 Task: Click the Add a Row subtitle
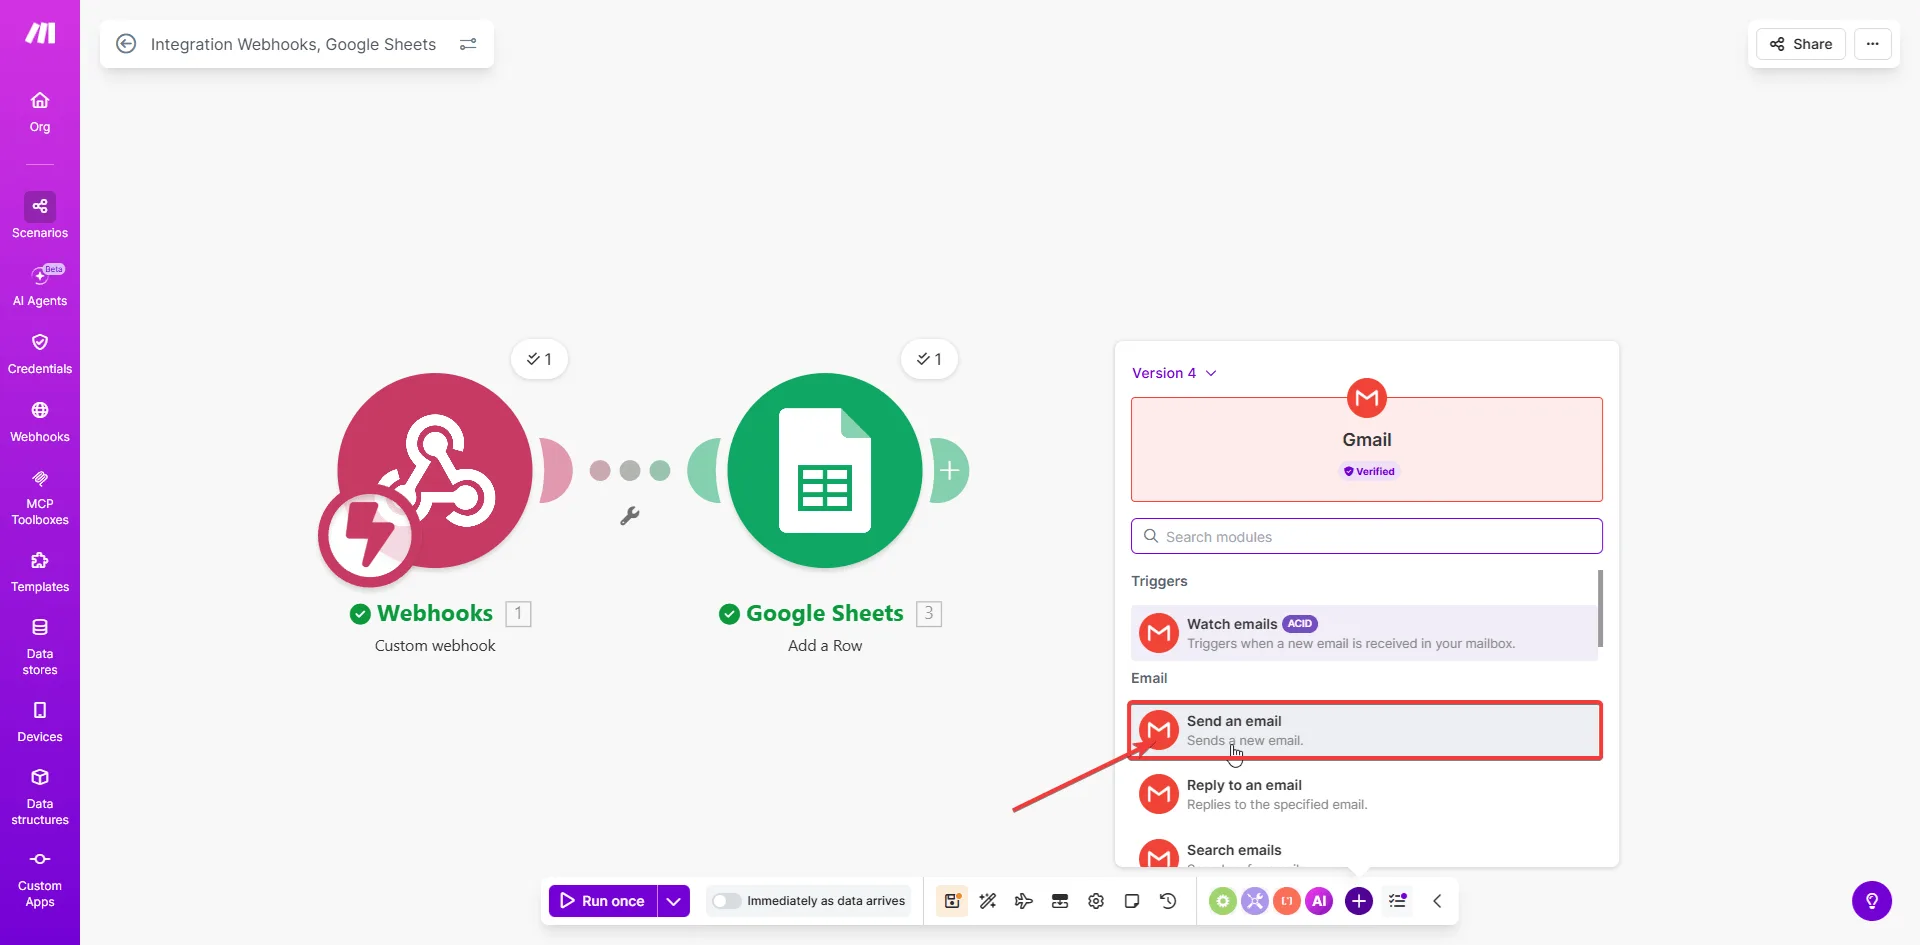point(825,646)
